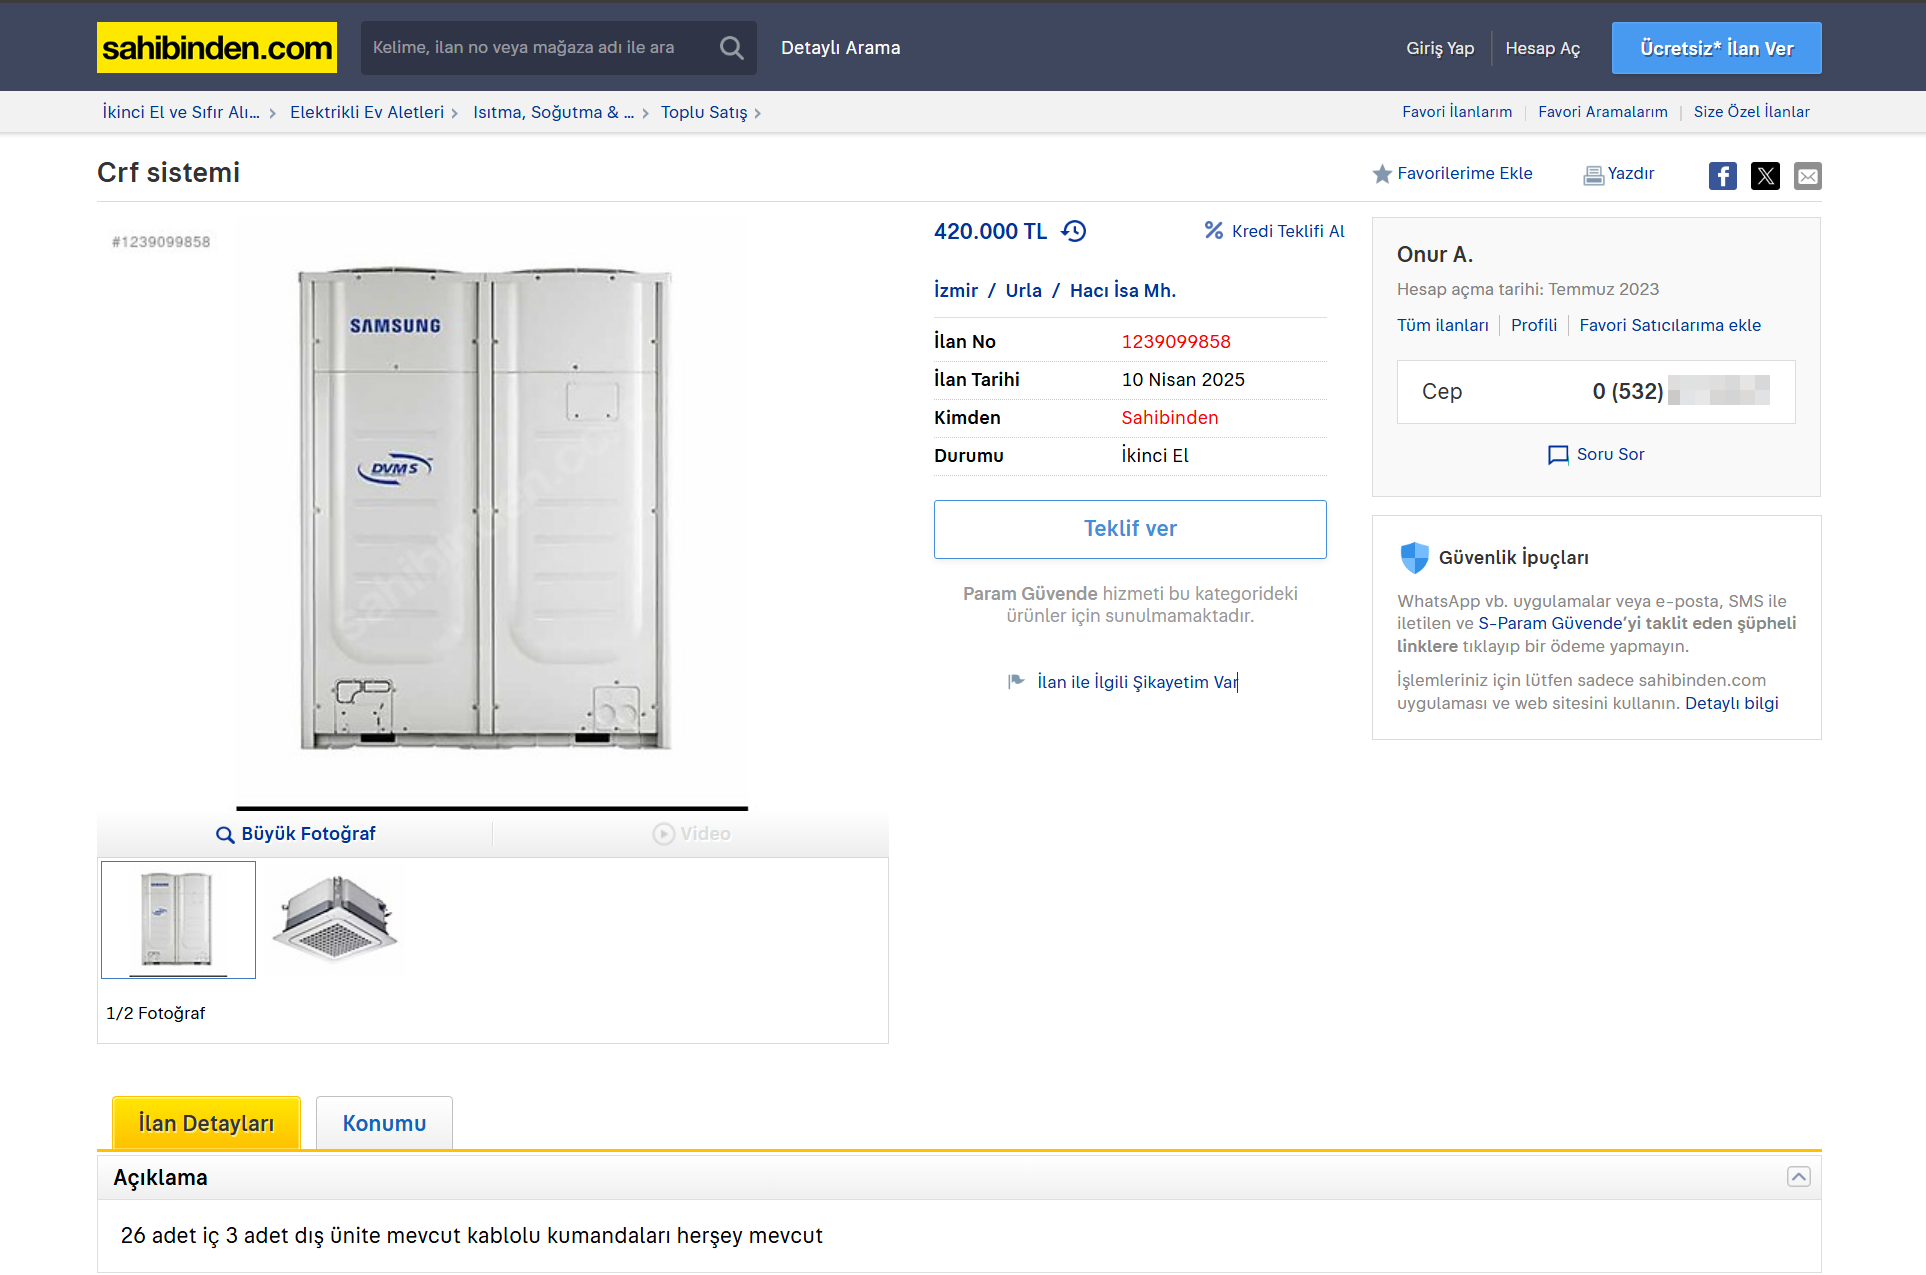Share listing on Facebook icon

[1722, 176]
